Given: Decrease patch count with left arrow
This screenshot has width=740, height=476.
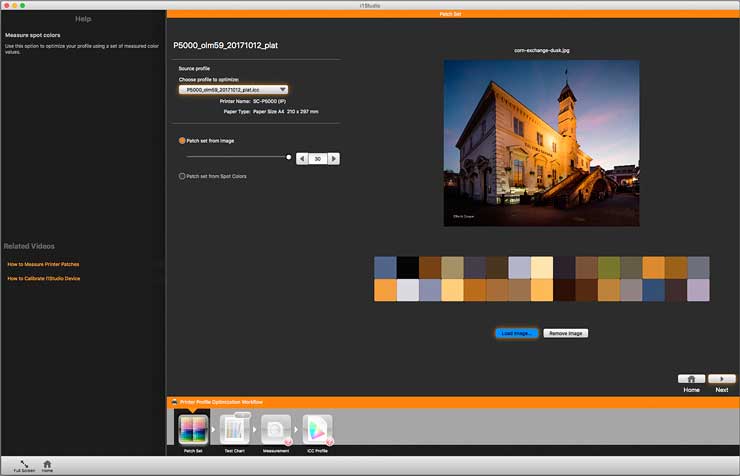Looking at the screenshot, I should [x=302, y=159].
